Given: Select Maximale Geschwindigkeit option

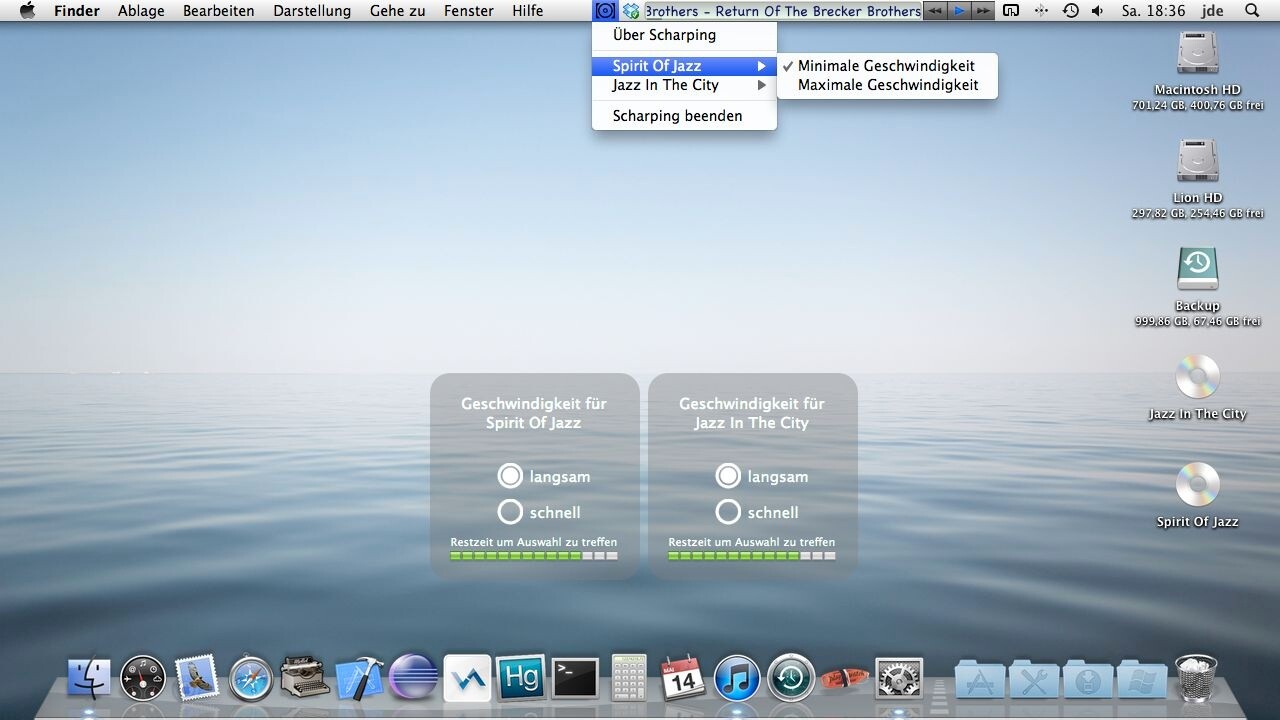Looking at the screenshot, I should 887,85.
